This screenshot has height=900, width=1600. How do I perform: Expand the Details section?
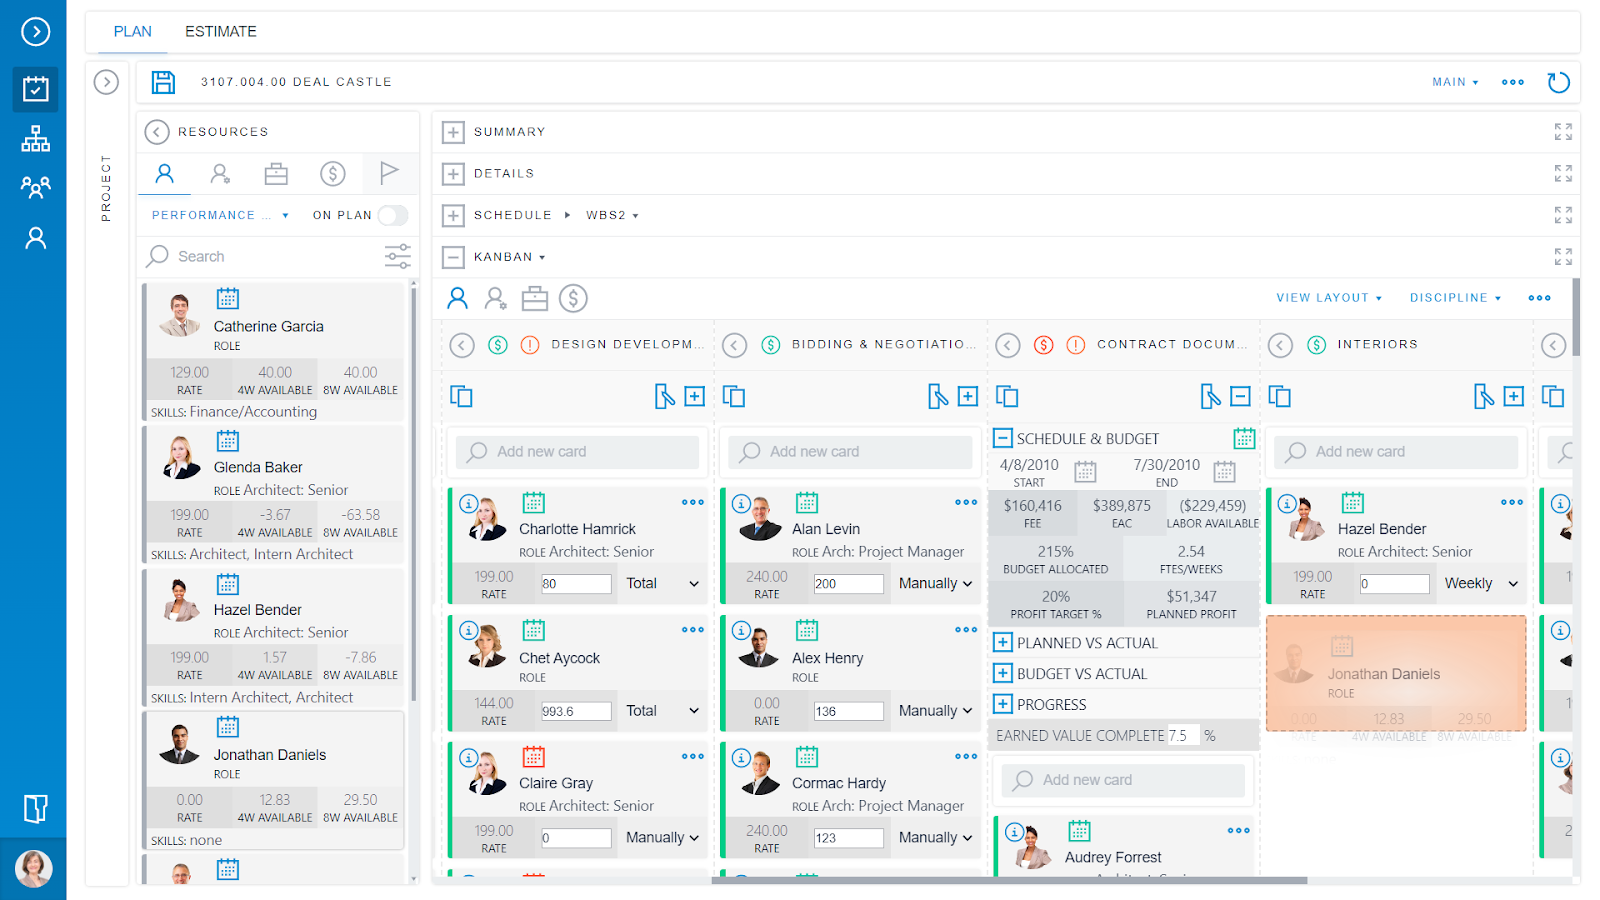tap(453, 174)
